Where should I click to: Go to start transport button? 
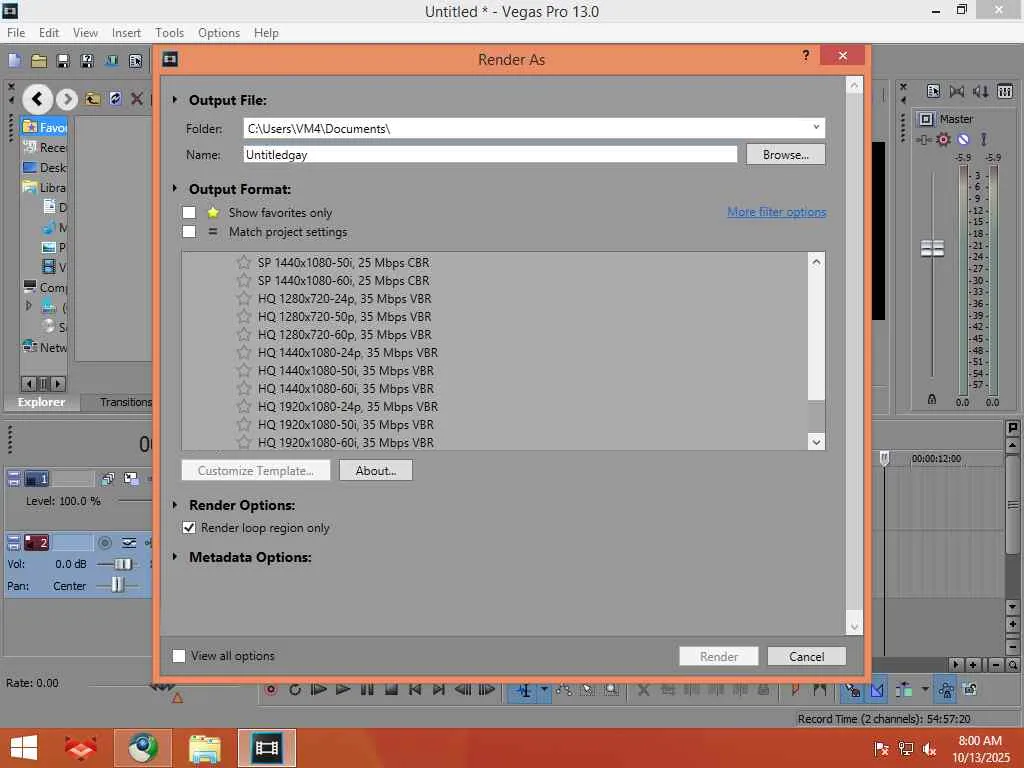tap(415, 690)
